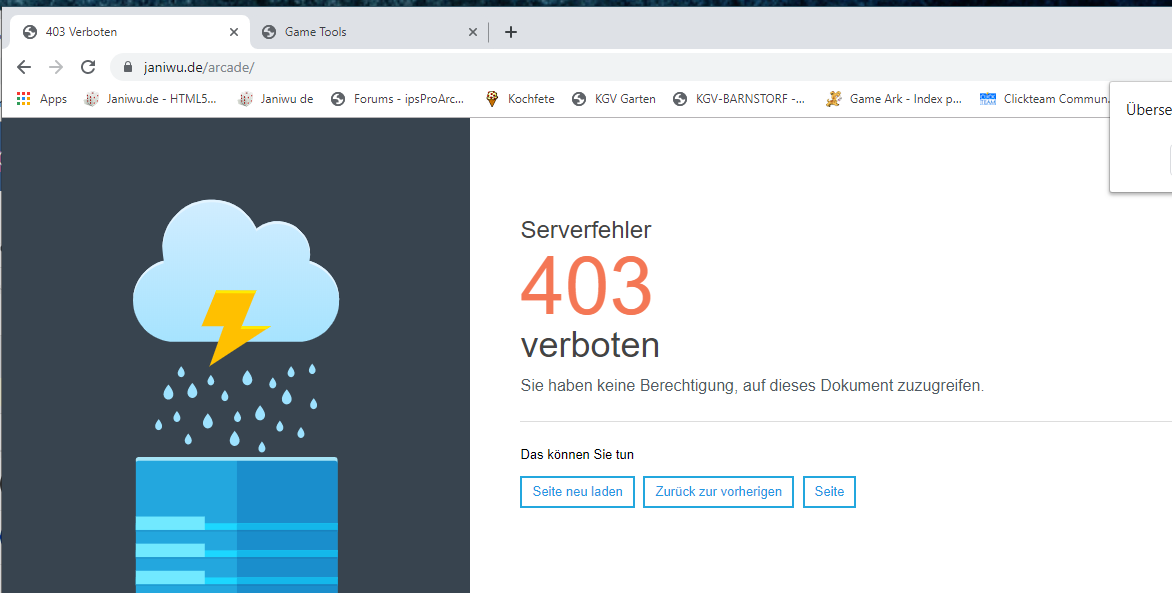Image resolution: width=1172 pixels, height=593 pixels.
Task: Open the KGV-BARNSTORF bookmark
Action: (740, 99)
